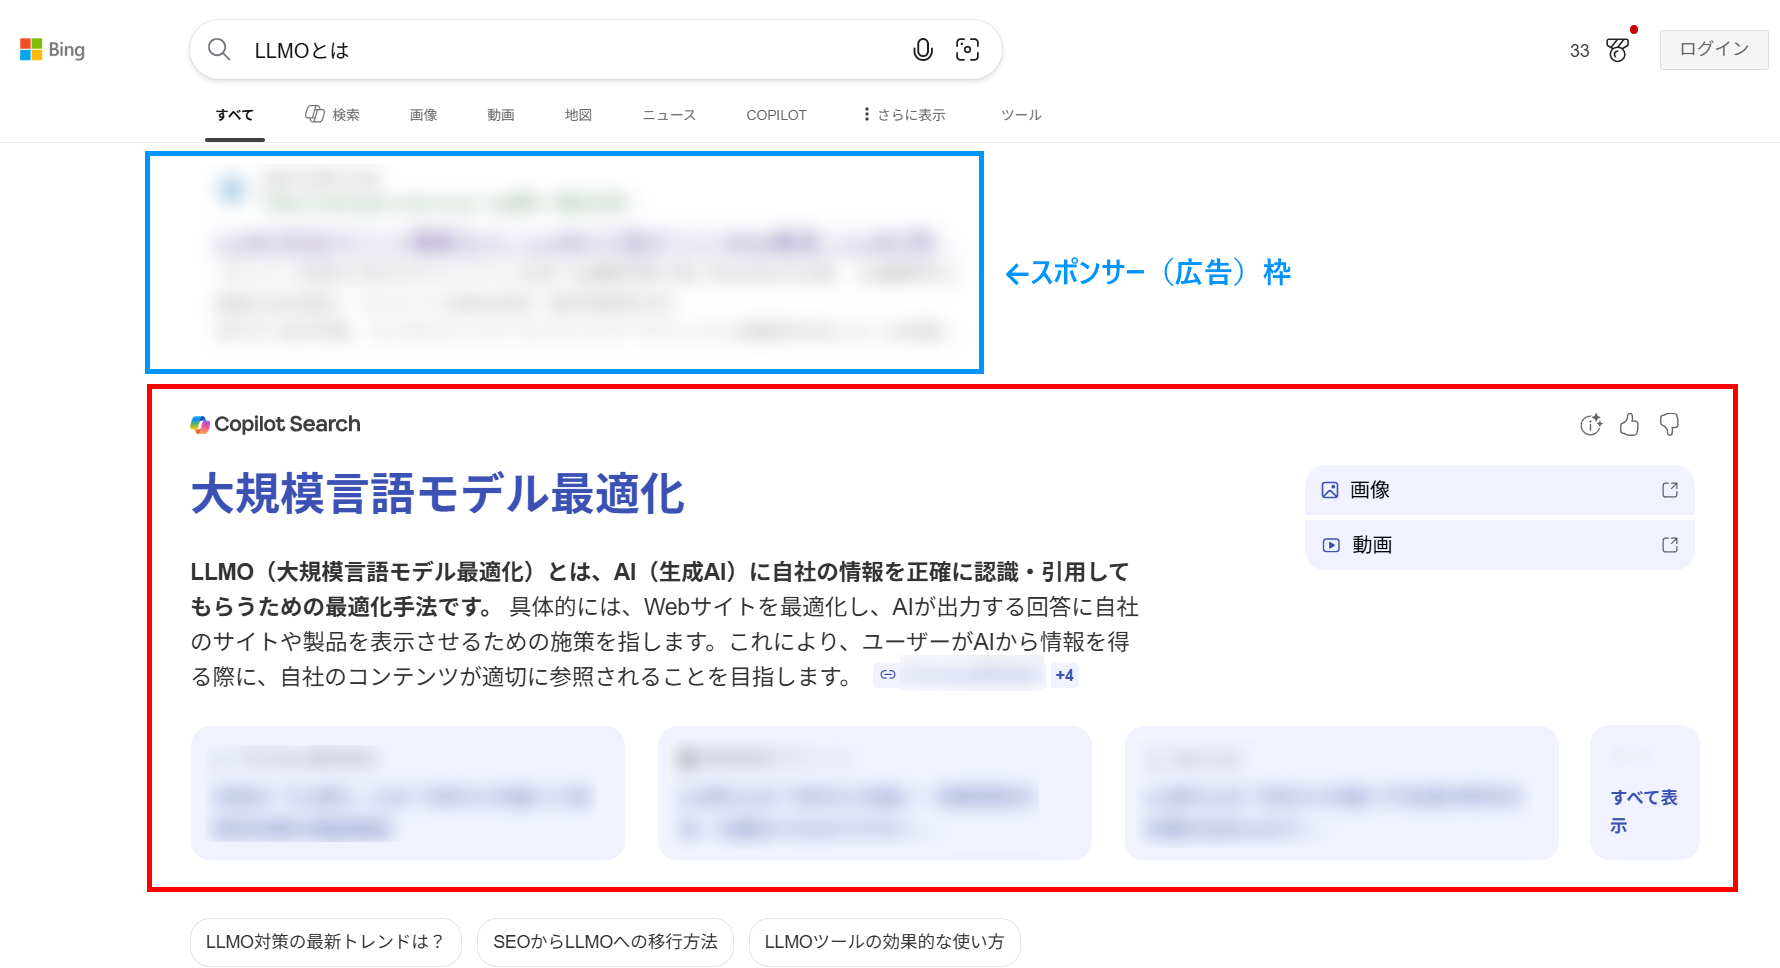The height and width of the screenshot is (968, 1780).
Task: Select suggestion SEOからLLMOへの移行方法
Action: coord(605,942)
